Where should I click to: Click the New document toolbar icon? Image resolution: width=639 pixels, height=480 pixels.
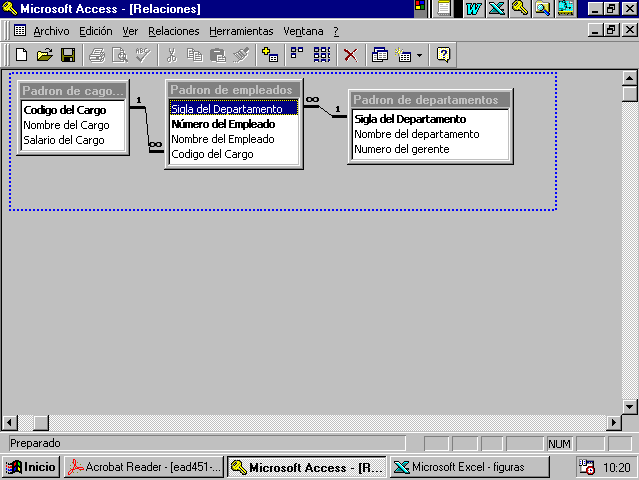click(22, 55)
